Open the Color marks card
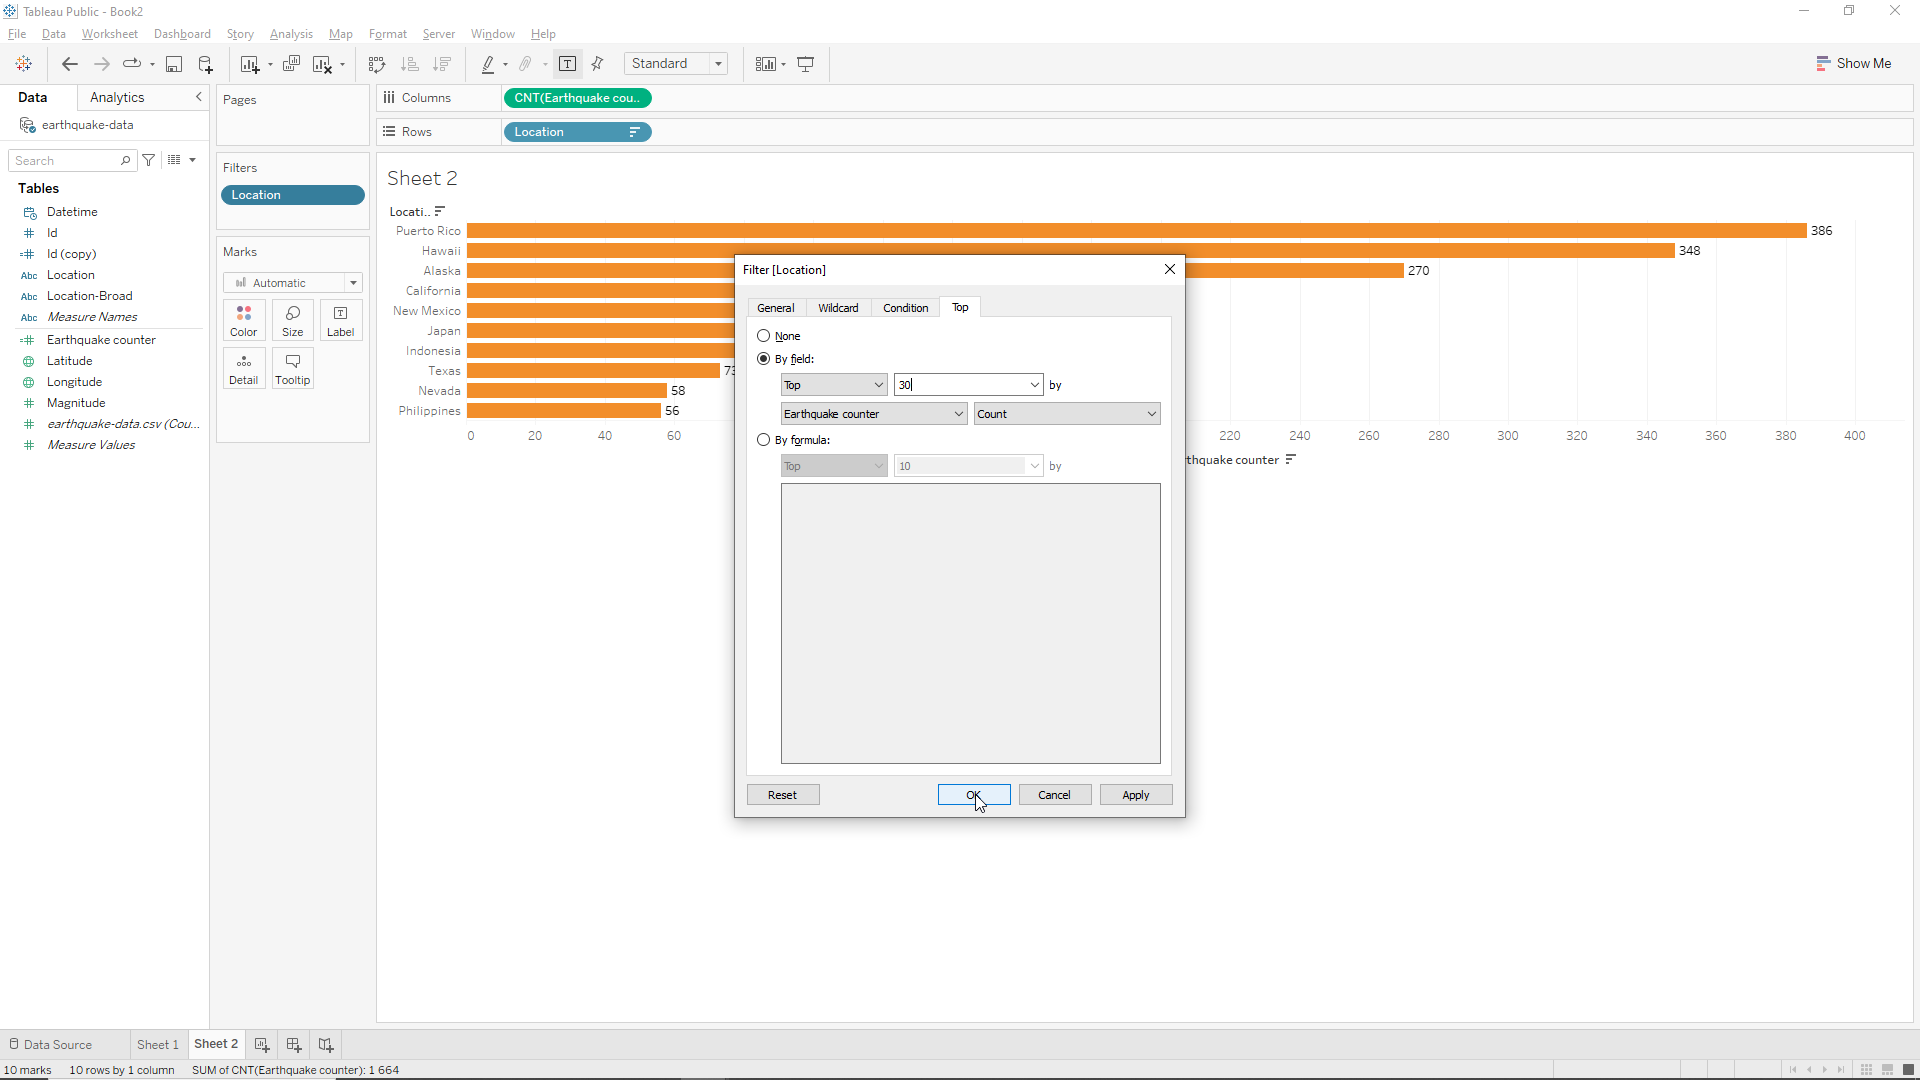Viewport: 1920px width, 1080px height. pos(243,320)
